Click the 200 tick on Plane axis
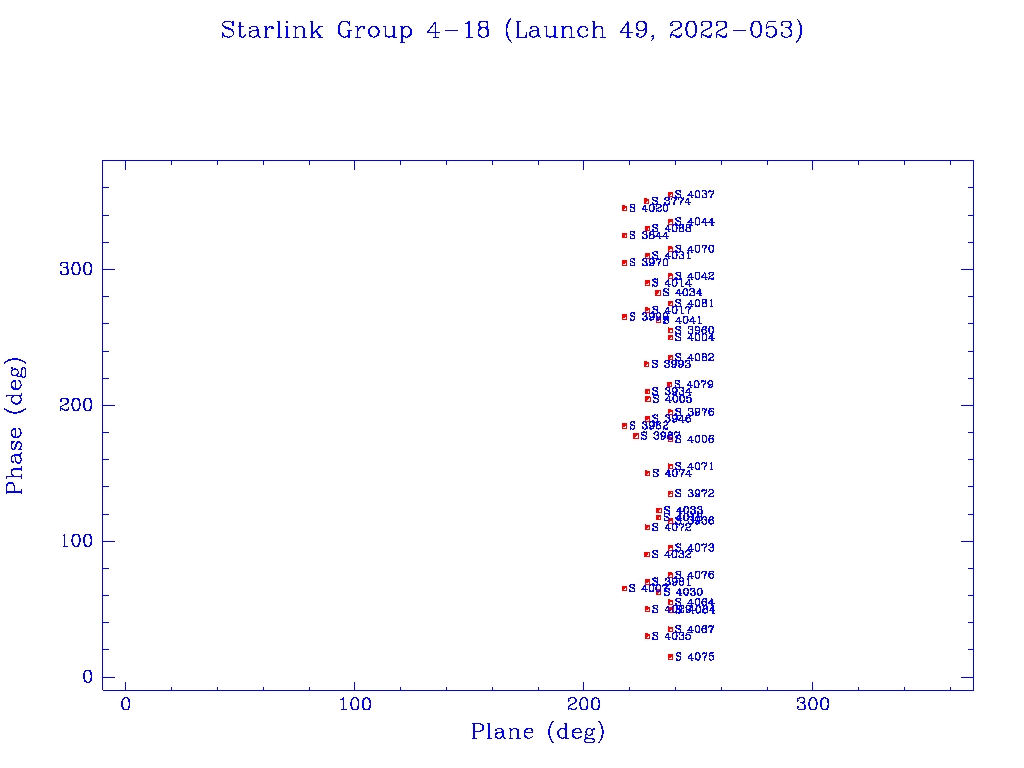The height and width of the screenshot is (768, 1024). pos(584,705)
